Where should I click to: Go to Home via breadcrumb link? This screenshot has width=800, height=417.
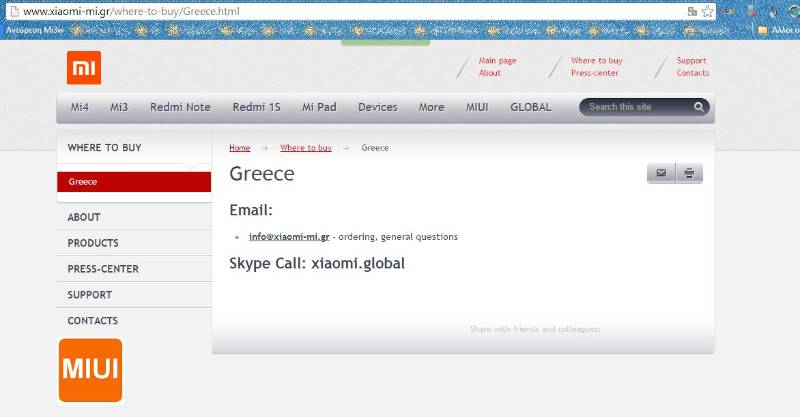(240, 148)
